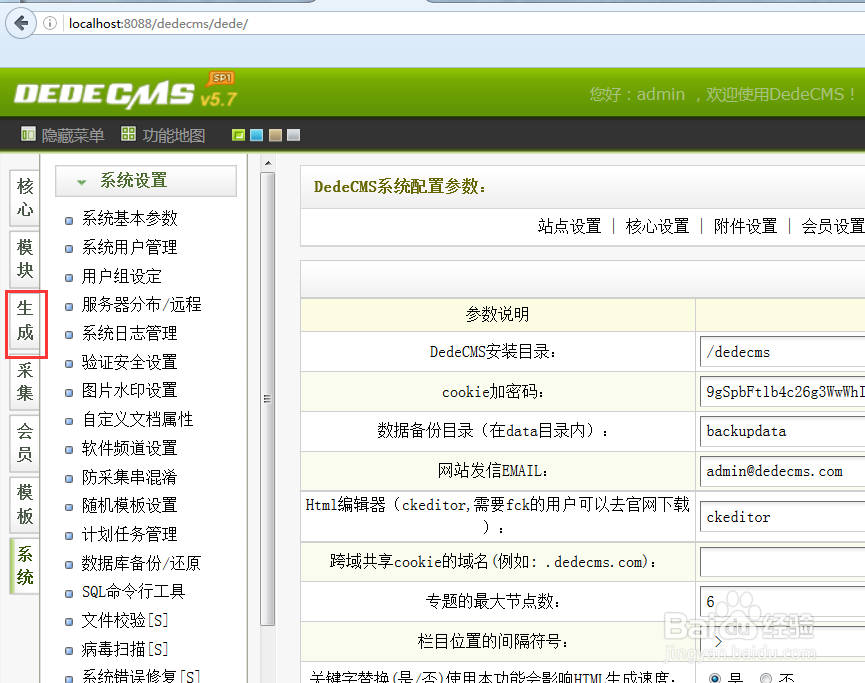The width and height of the screenshot is (865, 683).
Task: Click the DedeCMS安装目录 input field
Action: (782, 352)
